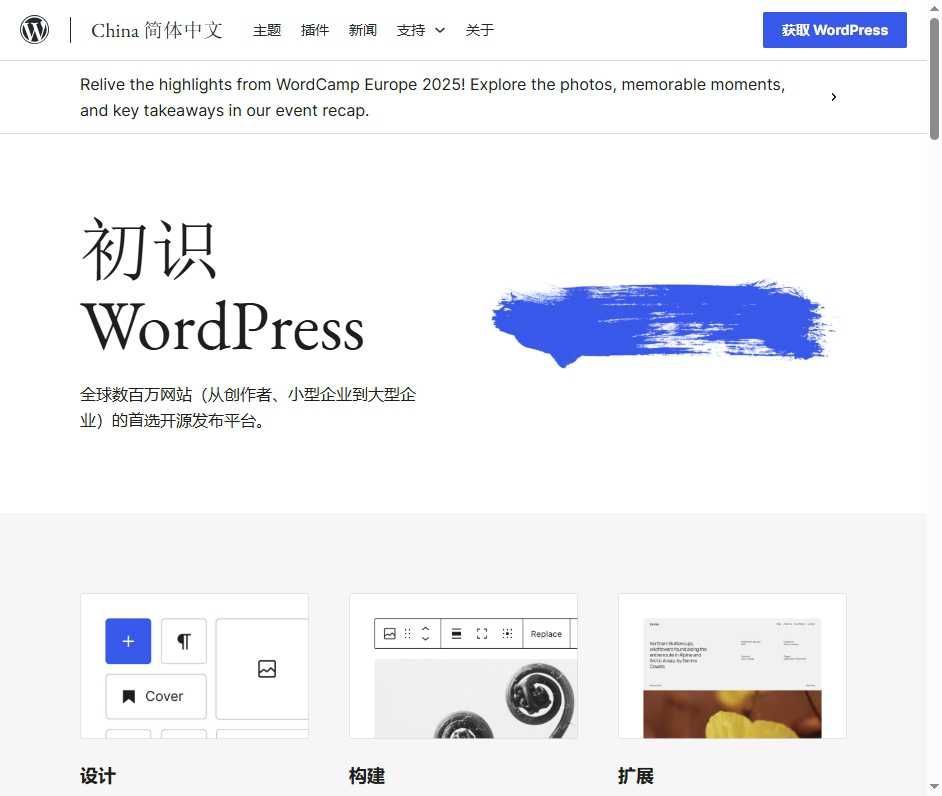Grab the drag handle dots icon
The height and width of the screenshot is (796, 942).
pyautogui.click(x=409, y=633)
